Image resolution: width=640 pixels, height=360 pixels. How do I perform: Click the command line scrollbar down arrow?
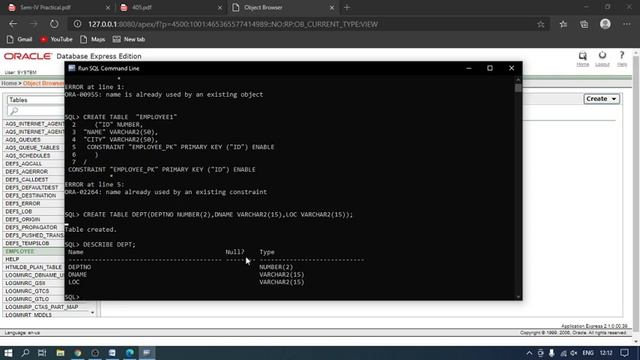(x=518, y=297)
